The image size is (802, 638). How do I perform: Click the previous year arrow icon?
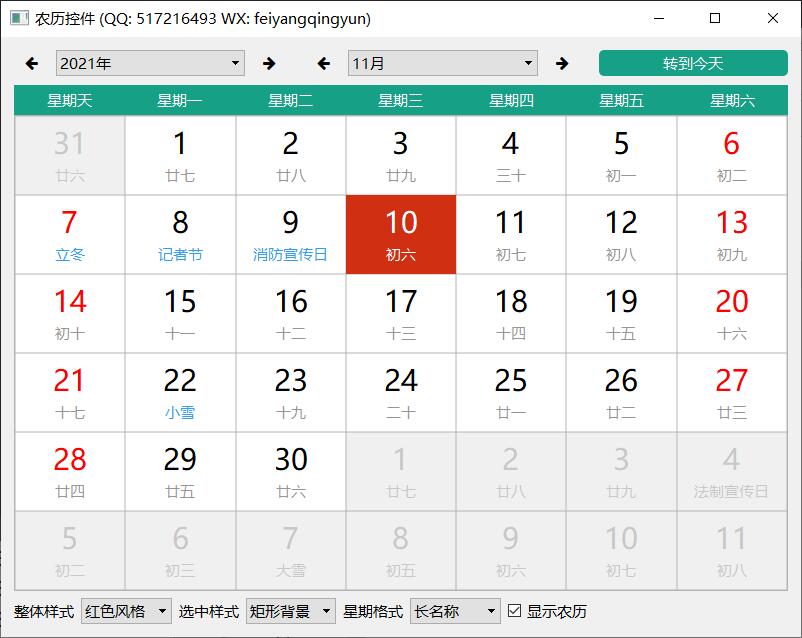[x=32, y=64]
